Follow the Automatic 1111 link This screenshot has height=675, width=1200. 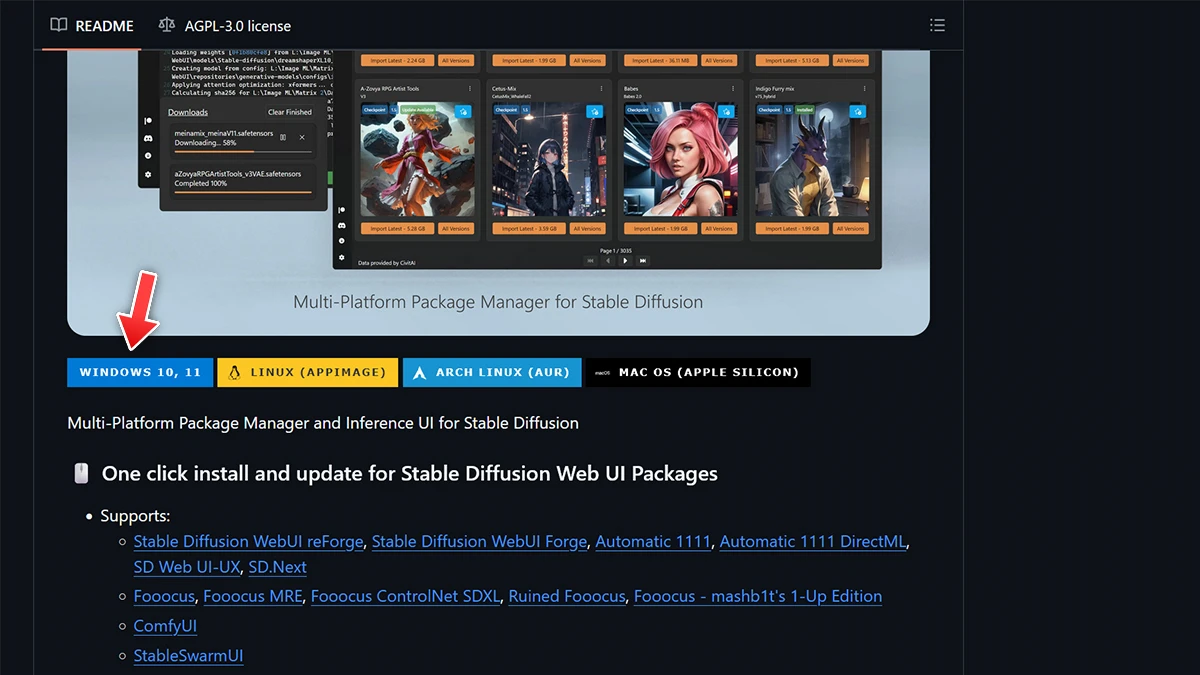pyautogui.click(x=653, y=541)
